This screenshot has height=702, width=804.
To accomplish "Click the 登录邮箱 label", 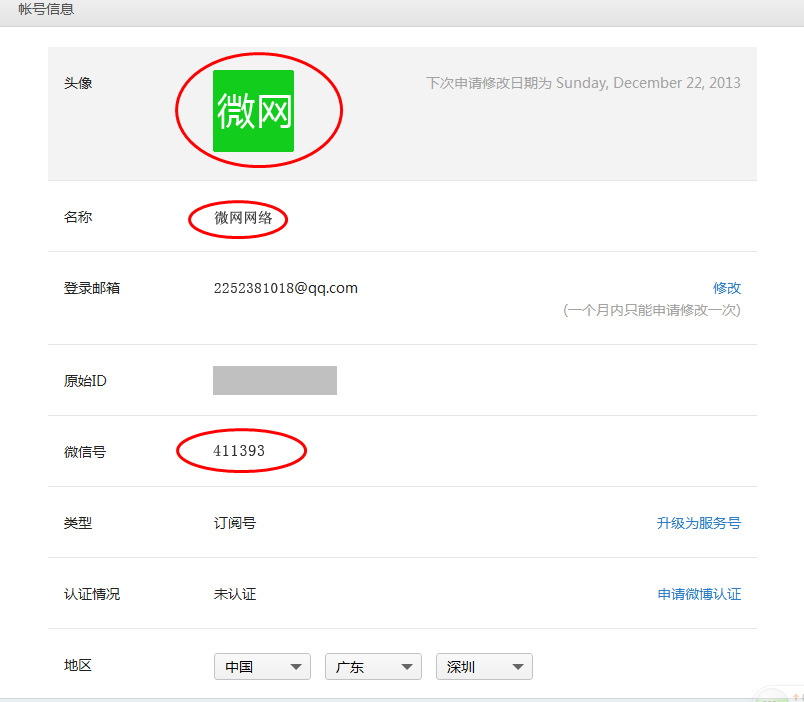I will [x=92, y=288].
